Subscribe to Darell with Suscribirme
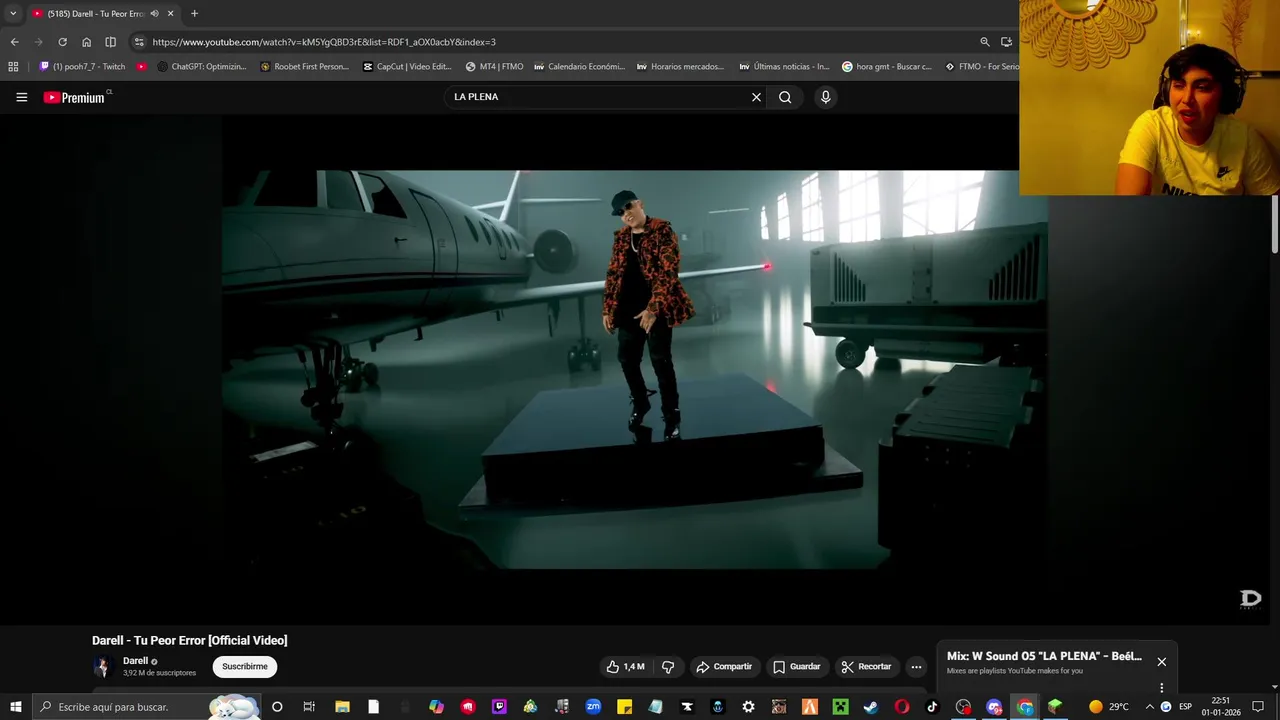The width and height of the screenshot is (1280, 720). pyautogui.click(x=245, y=667)
